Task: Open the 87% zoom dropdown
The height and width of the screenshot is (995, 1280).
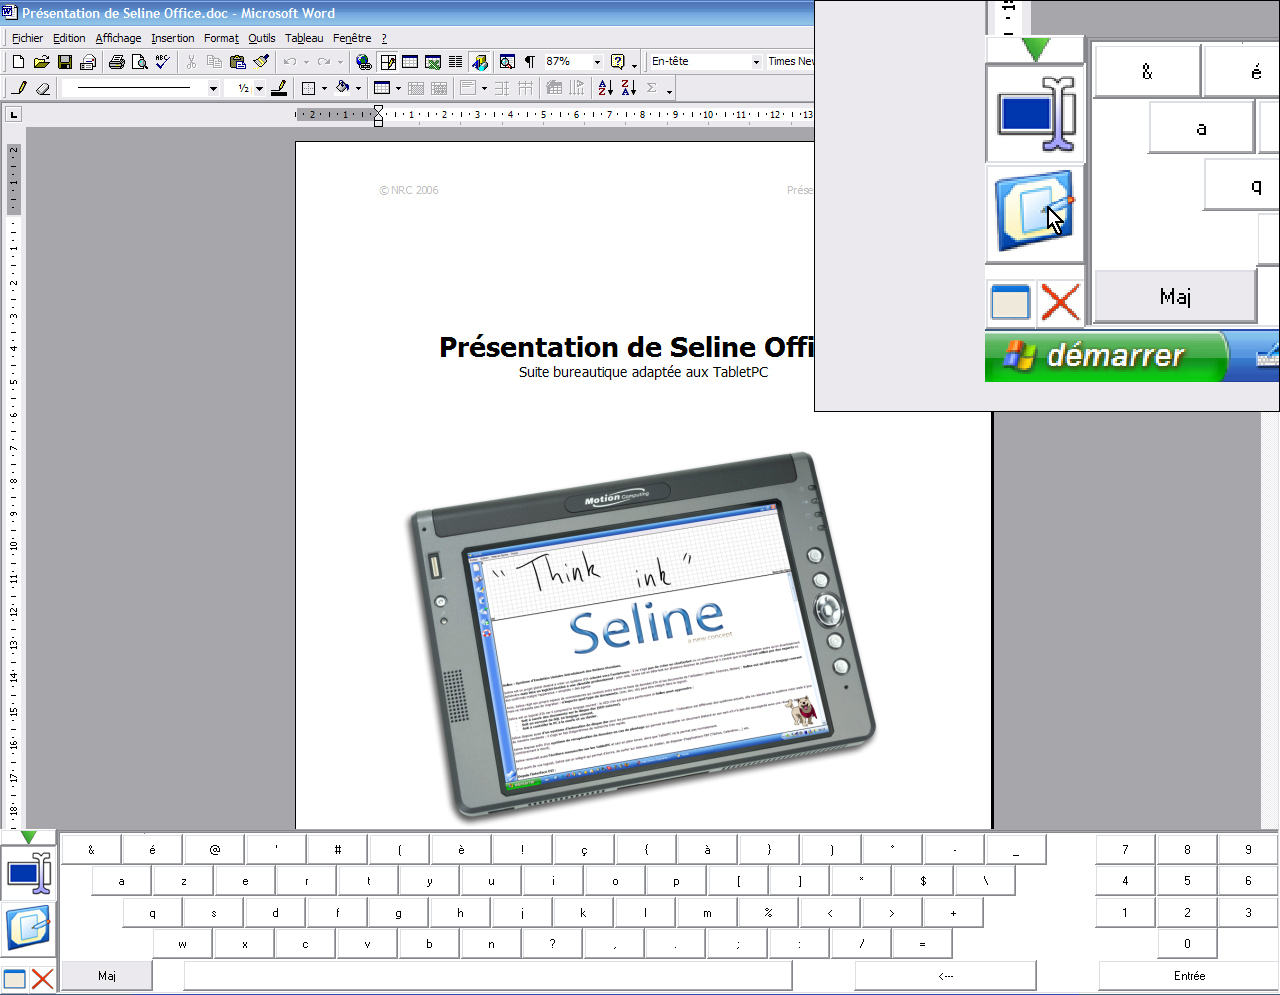Action: pyautogui.click(x=597, y=62)
